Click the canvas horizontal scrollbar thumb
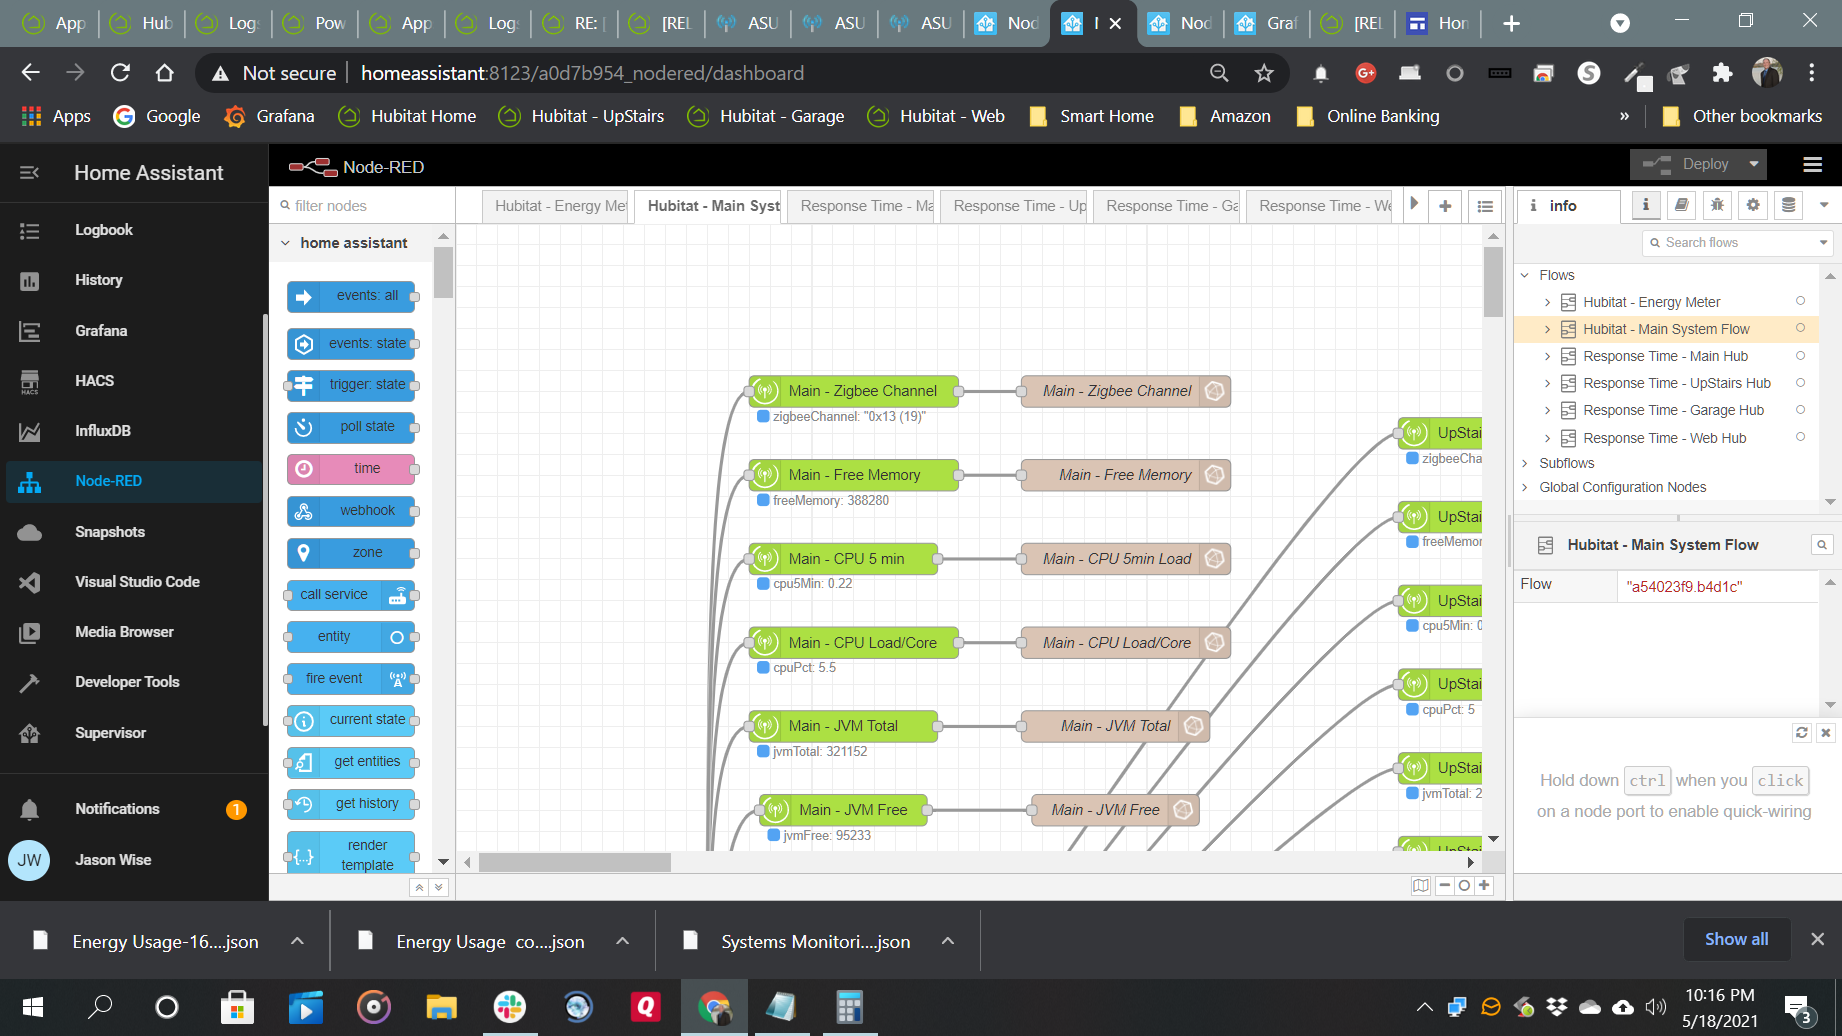1842x1036 pixels. tap(574, 862)
